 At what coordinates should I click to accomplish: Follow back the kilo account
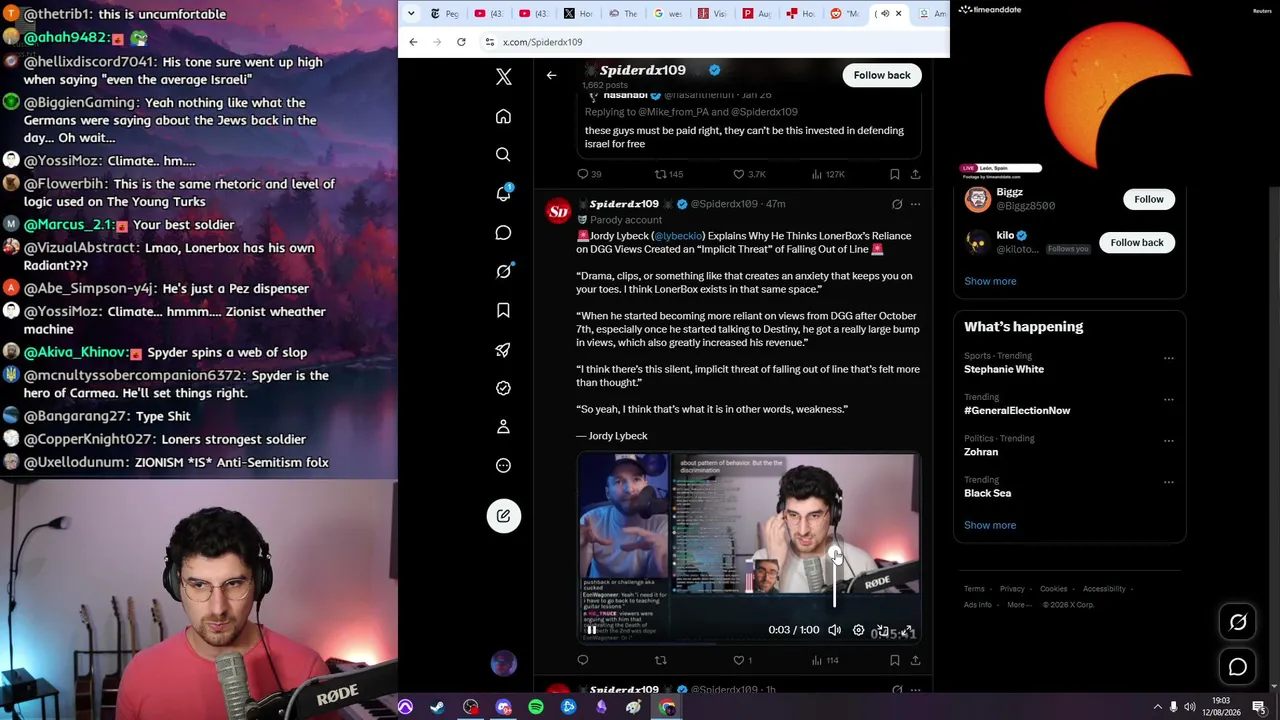tap(1137, 242)
